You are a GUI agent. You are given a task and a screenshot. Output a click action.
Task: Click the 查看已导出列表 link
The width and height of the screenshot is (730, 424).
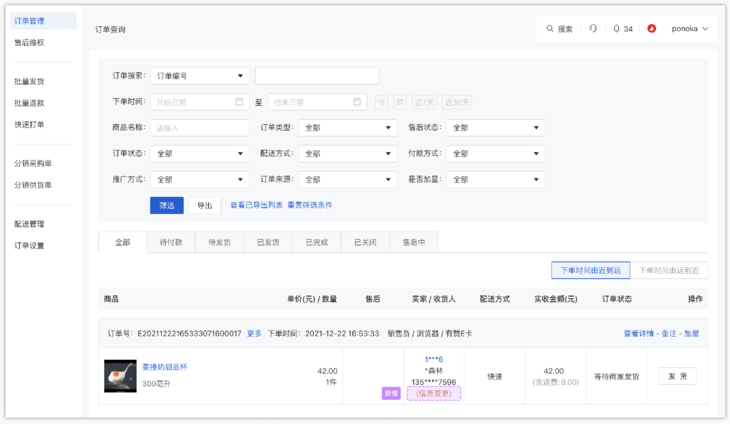pos(256,205)
